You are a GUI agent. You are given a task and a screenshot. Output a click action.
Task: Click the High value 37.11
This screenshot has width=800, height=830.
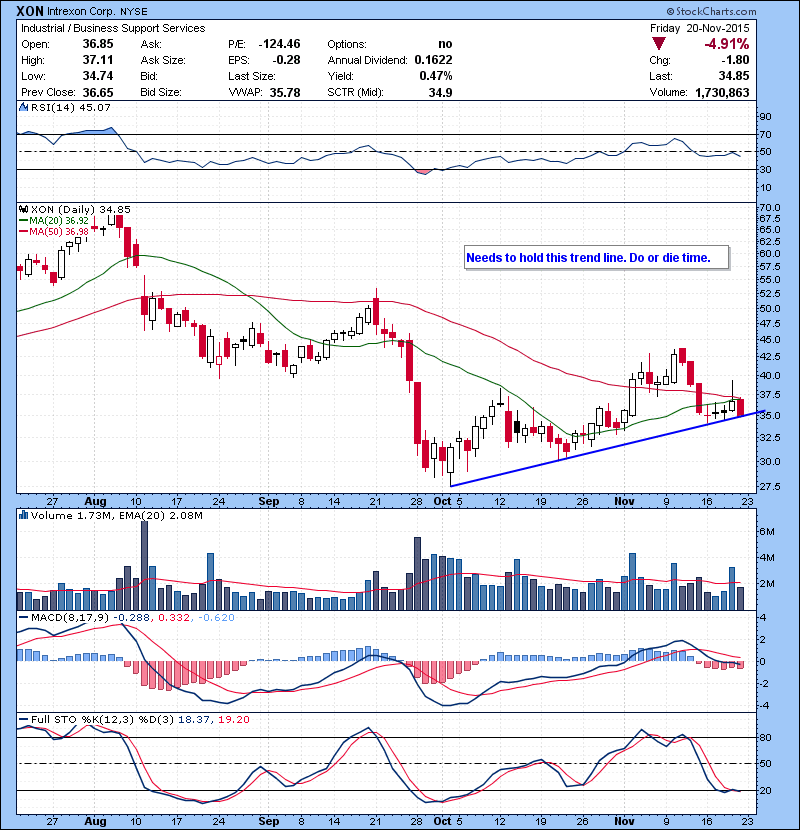(98, 60)
